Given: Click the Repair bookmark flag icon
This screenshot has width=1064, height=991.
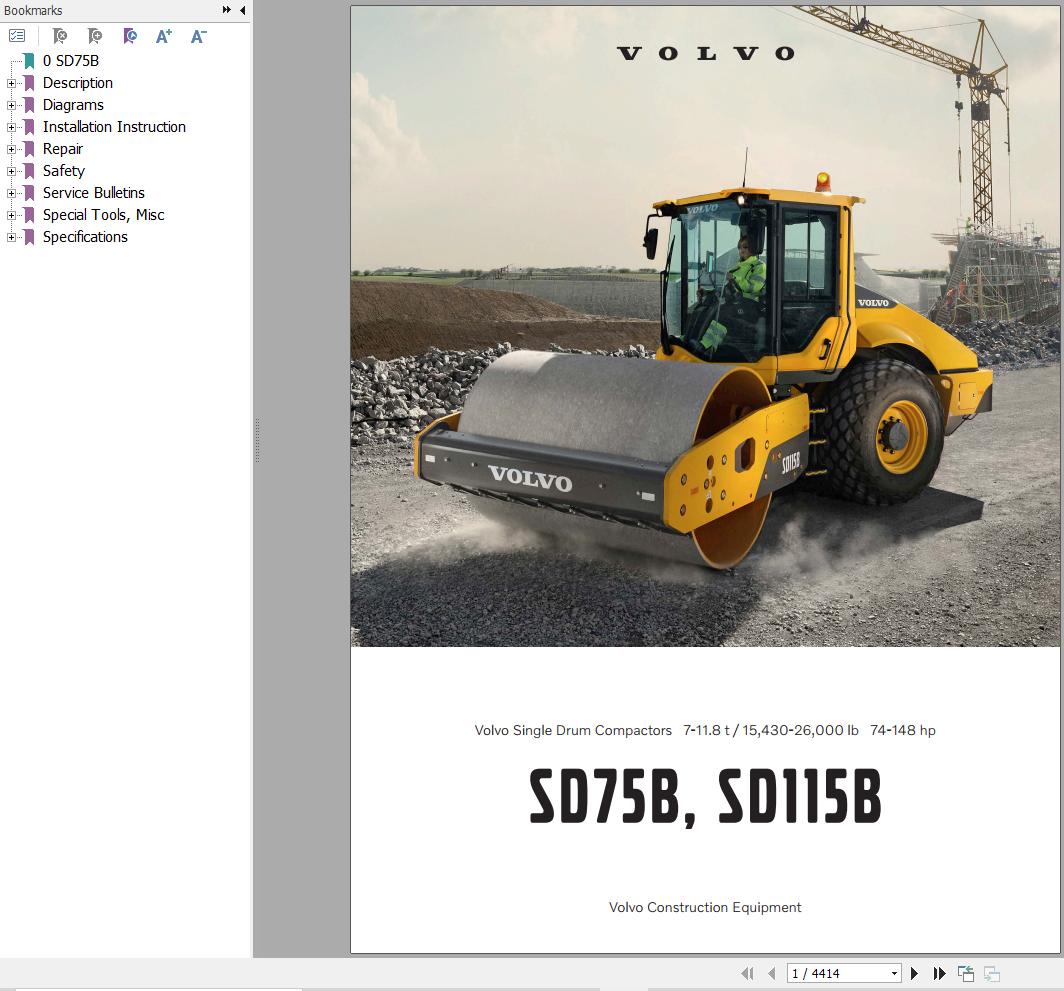Looking at the screenshot, I should tap(28, 148).
